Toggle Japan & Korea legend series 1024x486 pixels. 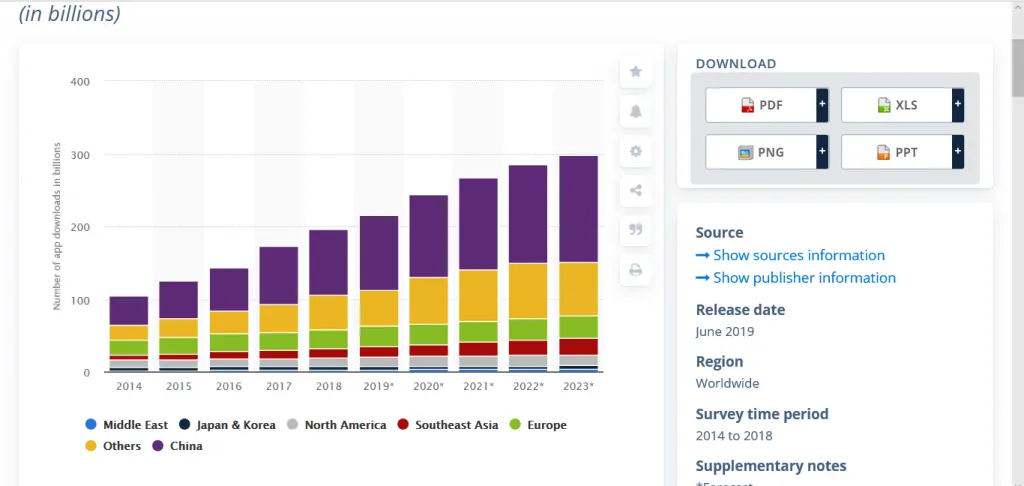point(227,425)
